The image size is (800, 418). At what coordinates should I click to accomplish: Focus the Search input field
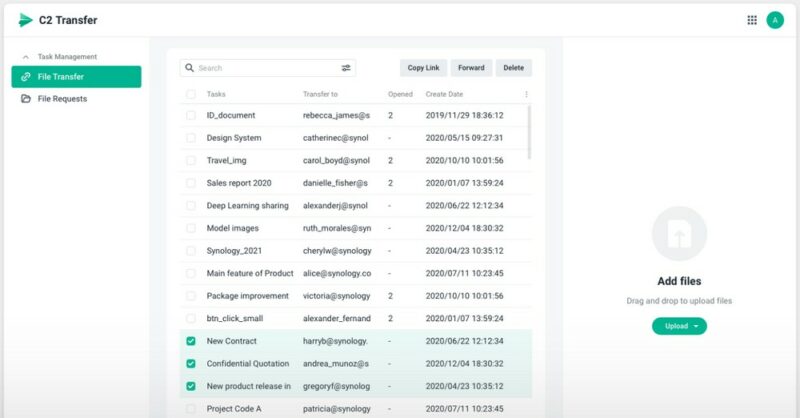[268, 68]
